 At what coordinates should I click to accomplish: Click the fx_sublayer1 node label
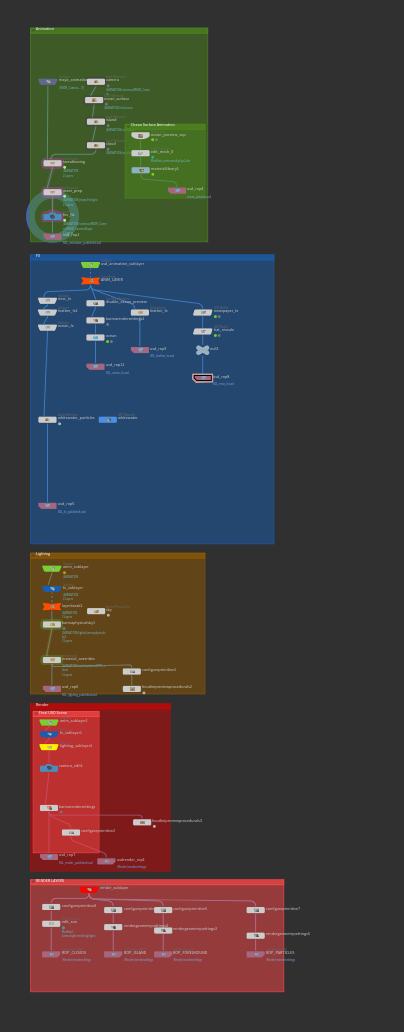tap(71, 733)
